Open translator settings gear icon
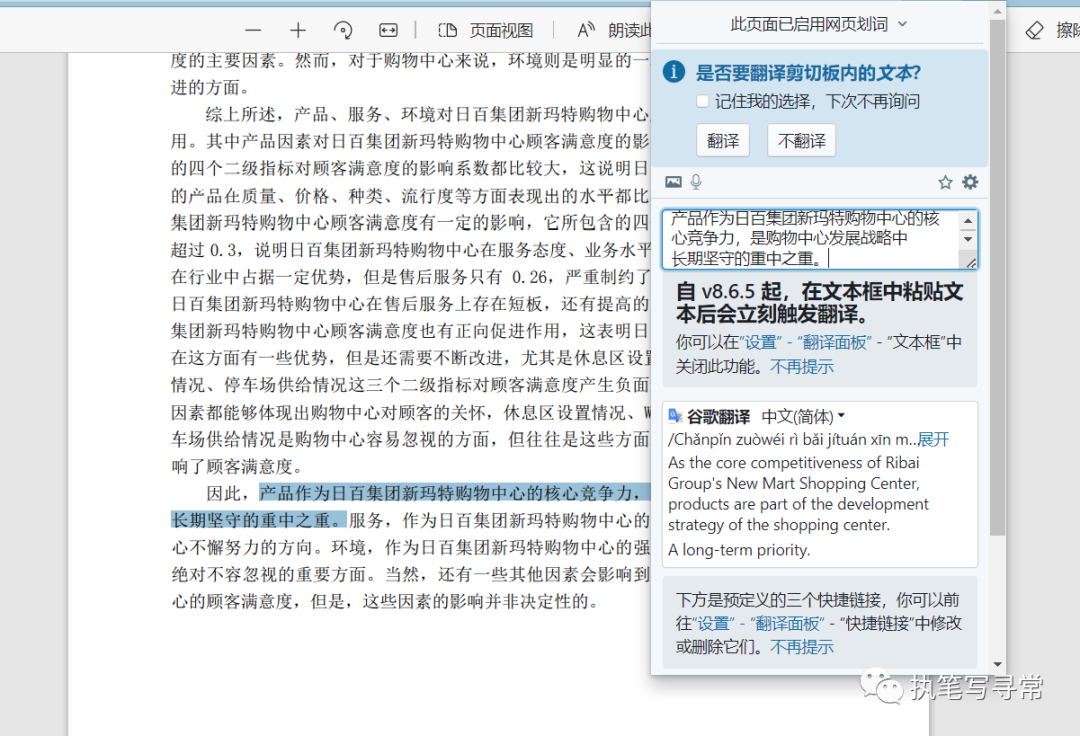Image resolution: width=1080 pixels, height=736 pixels. pyautogui.click(x=970, y=182)
